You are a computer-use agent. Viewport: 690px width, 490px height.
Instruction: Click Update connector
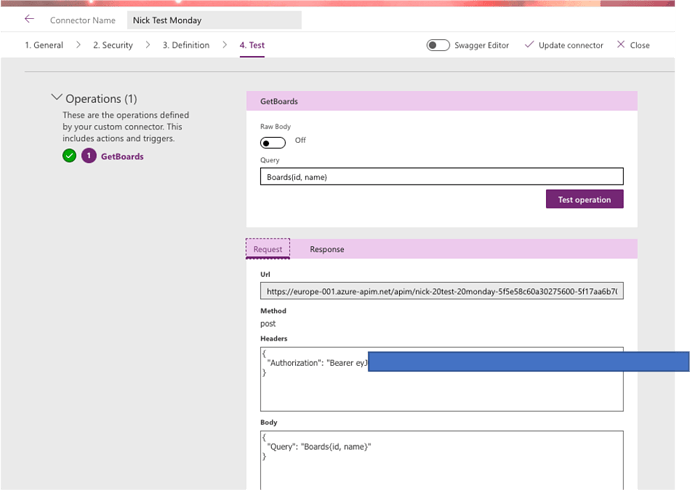(570, 45)
